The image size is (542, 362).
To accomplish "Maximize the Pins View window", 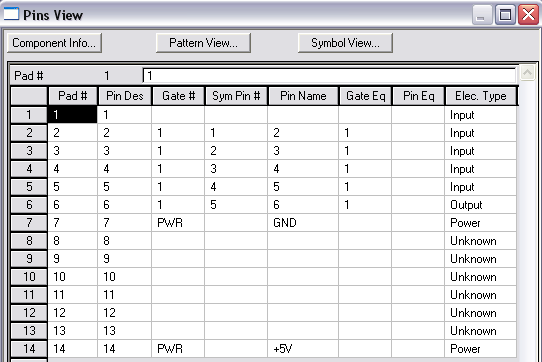I will point(505,15).
